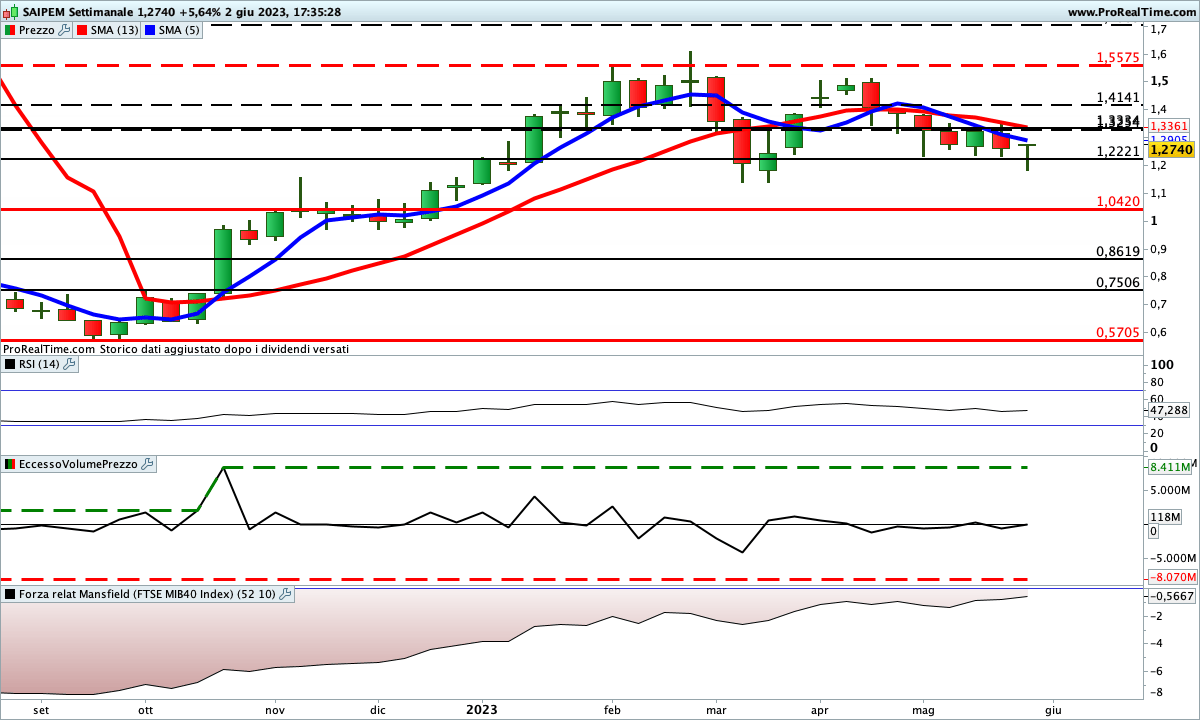1200x720 pixels.
Task: Open EccessoVolumePrezzo wrench settings icon
Action: (147, 464)
